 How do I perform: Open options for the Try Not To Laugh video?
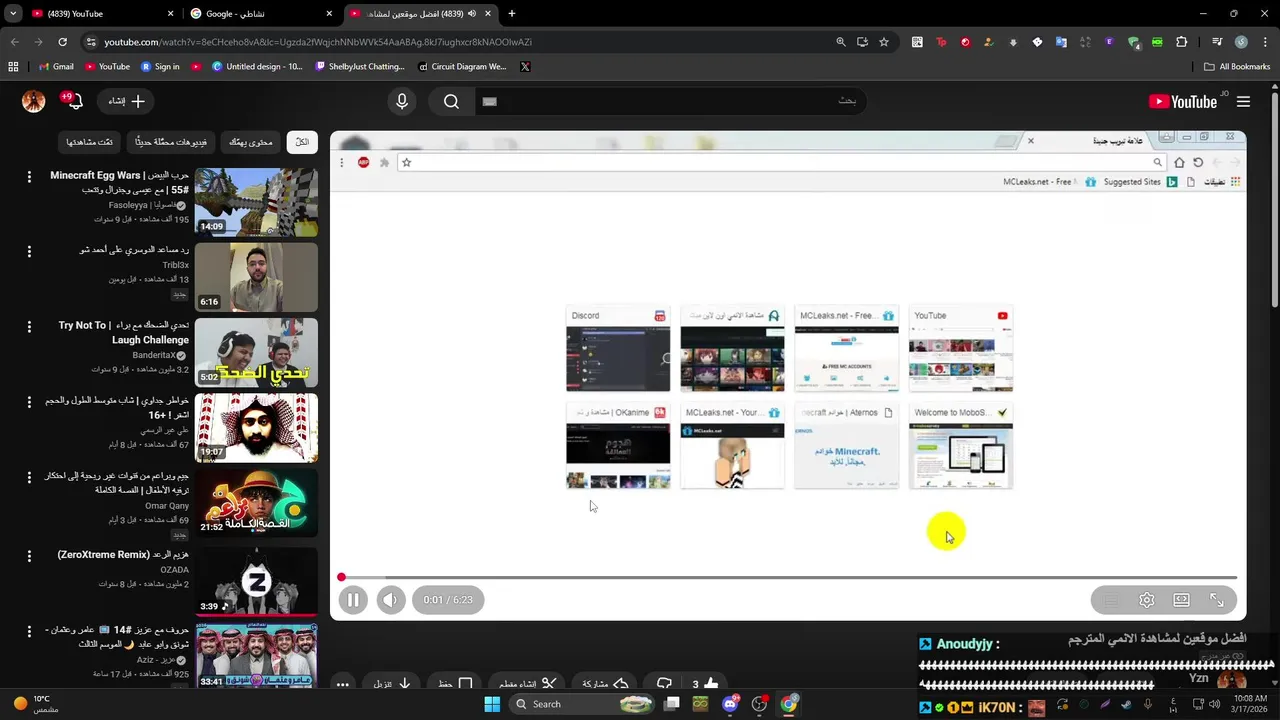tap(29, 327)
